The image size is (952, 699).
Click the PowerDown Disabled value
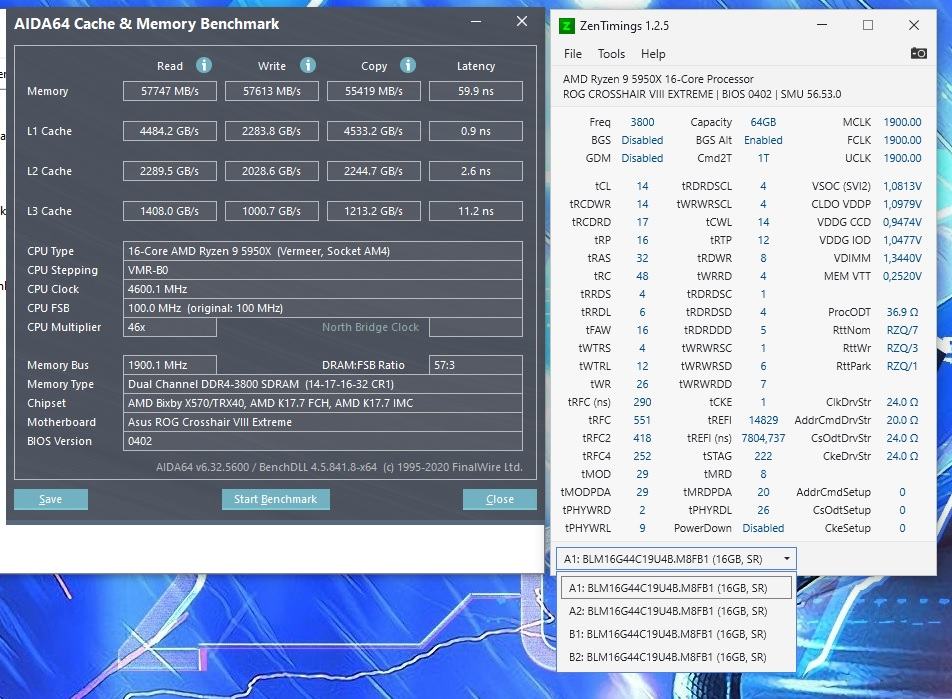point(763,528)
